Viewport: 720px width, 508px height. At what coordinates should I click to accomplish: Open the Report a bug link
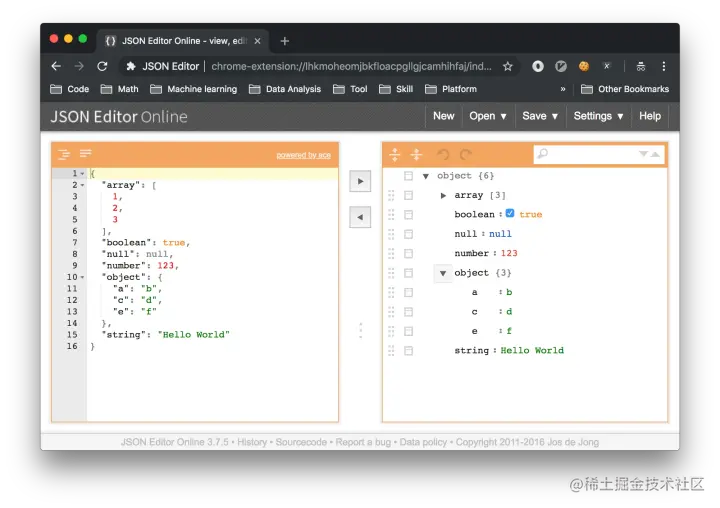coord(363,442)
